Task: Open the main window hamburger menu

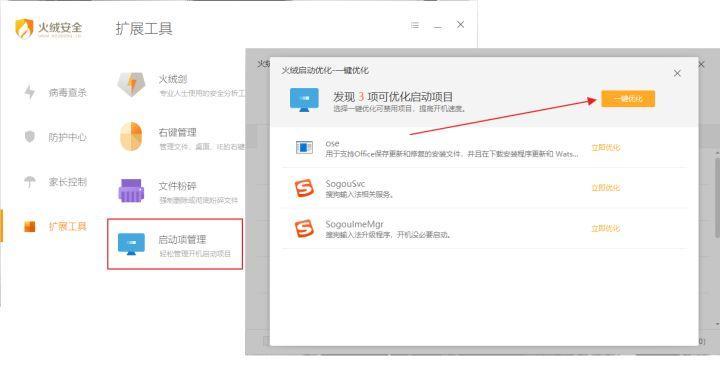Action: click(415, 25)
